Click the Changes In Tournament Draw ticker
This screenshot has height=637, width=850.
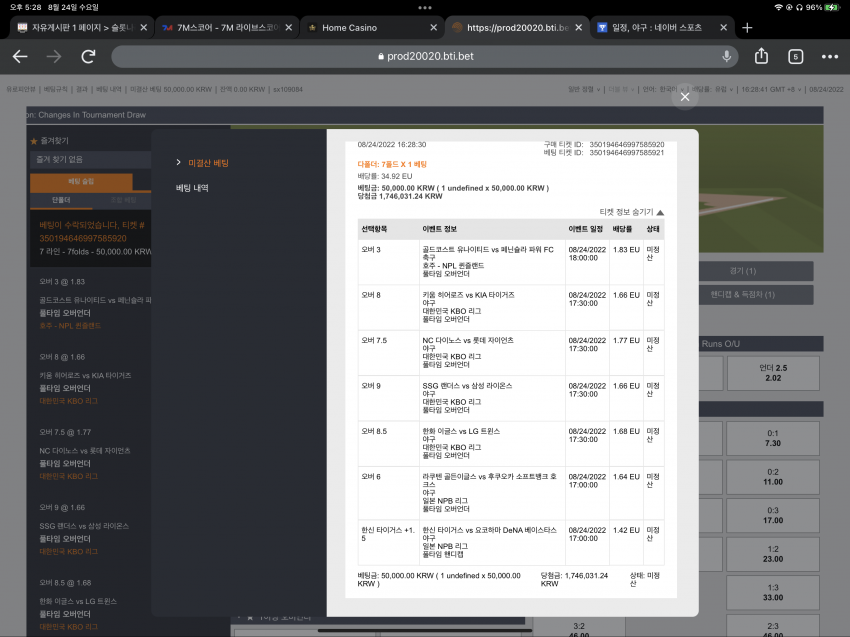coord(87,115)
